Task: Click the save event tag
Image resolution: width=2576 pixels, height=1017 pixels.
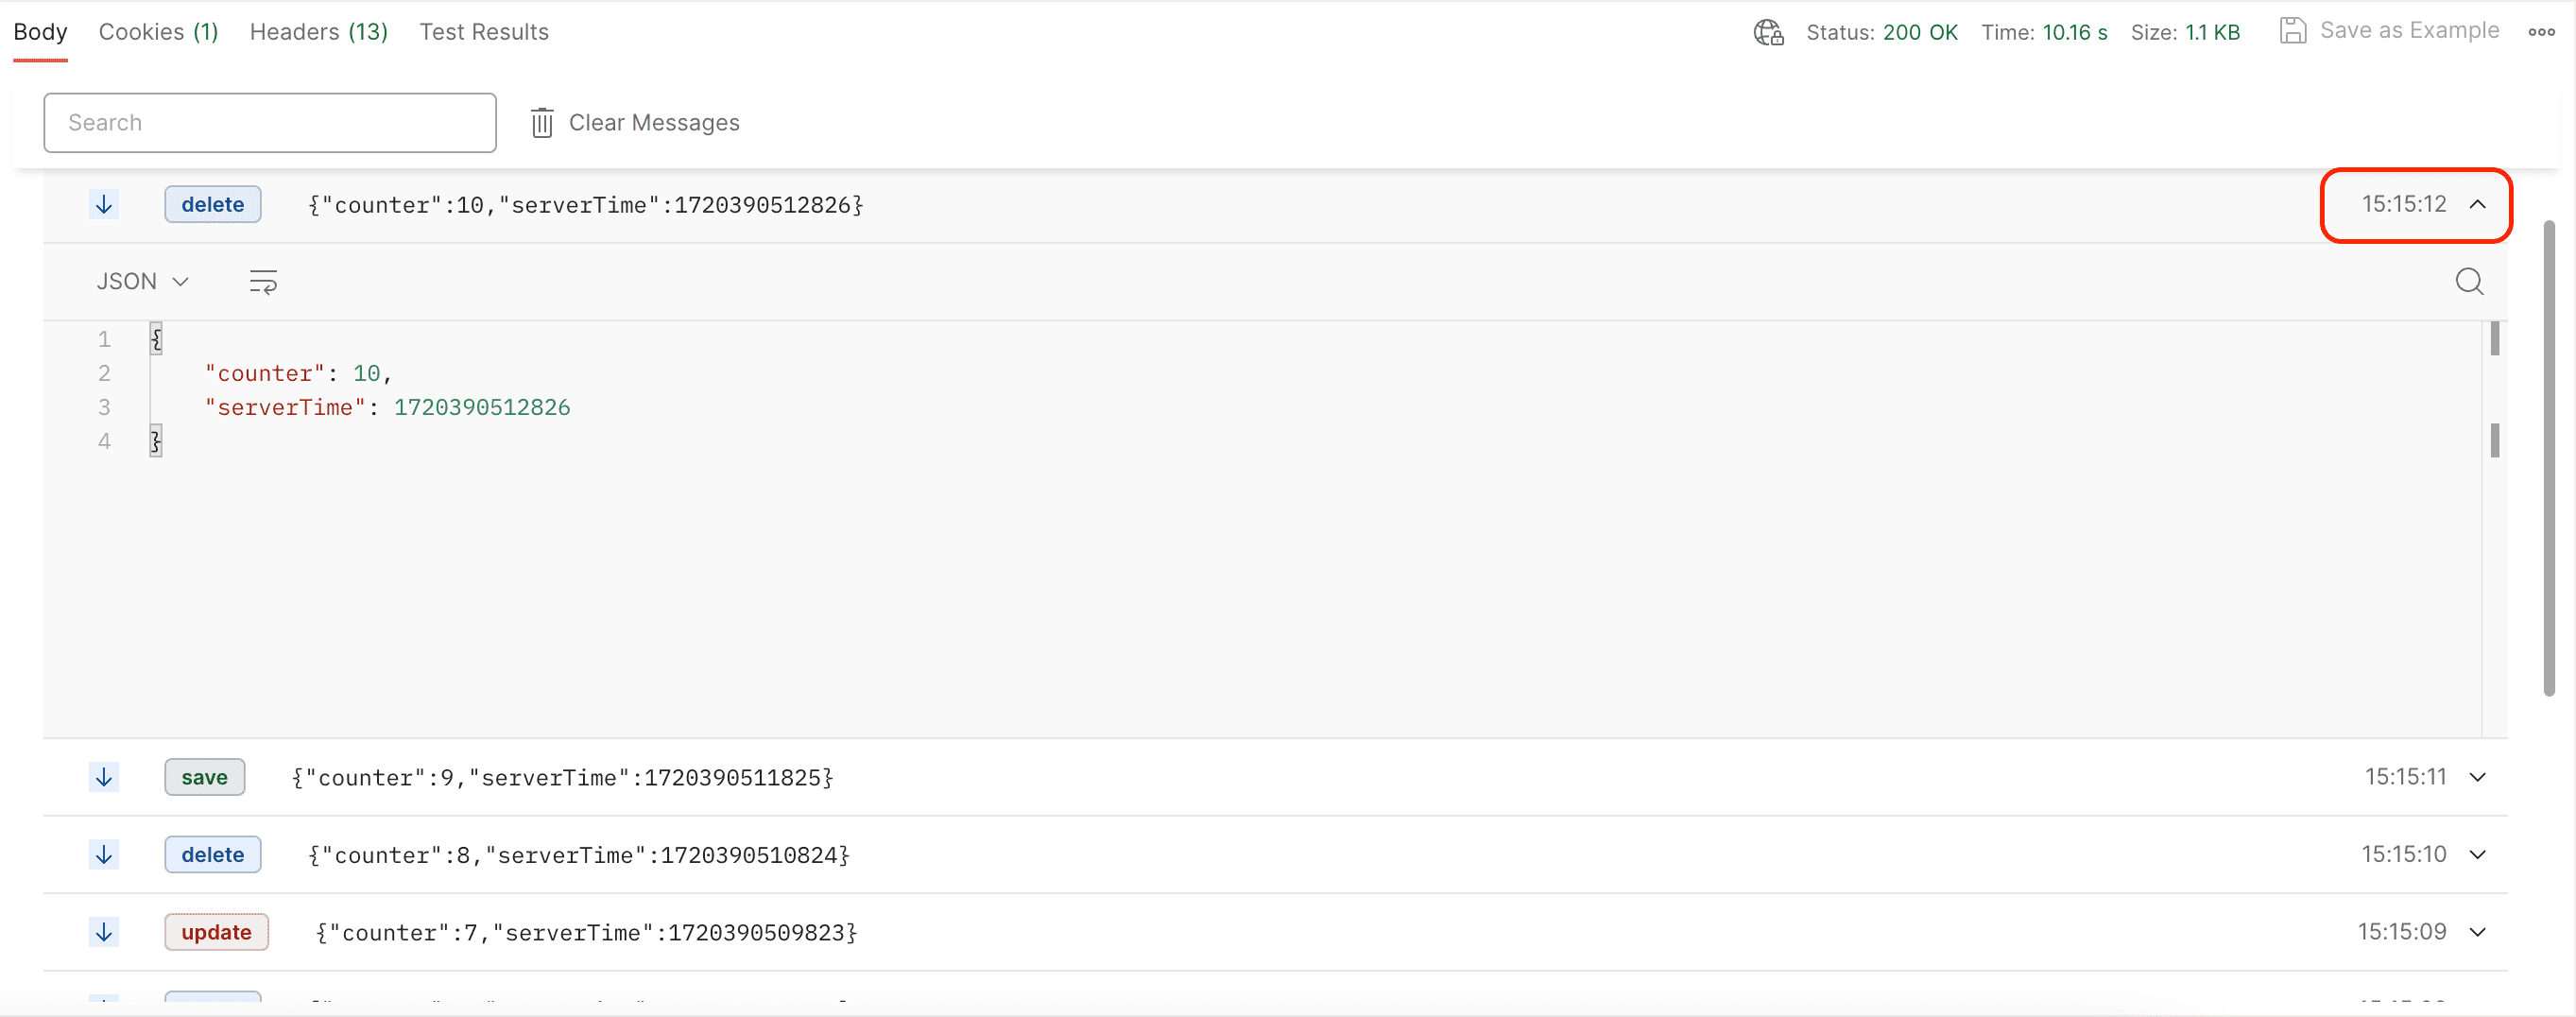Action: 205,777
